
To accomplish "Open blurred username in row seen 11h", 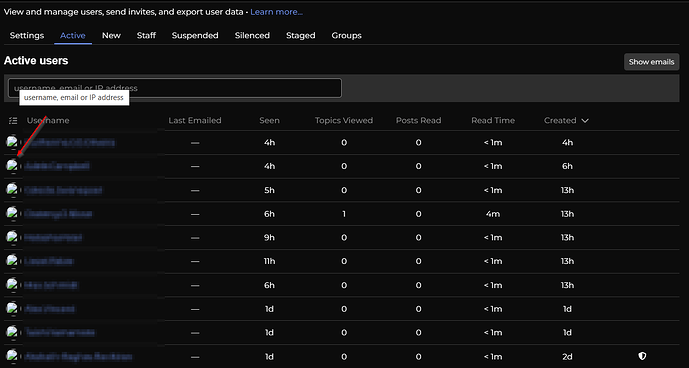I will [x=49, y=261].
